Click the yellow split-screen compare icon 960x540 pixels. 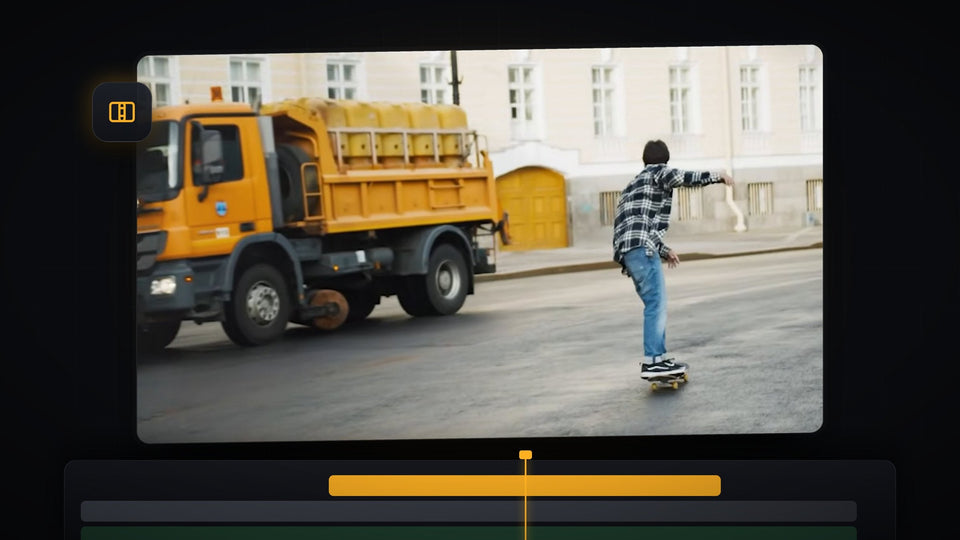[x=122, y=112]
